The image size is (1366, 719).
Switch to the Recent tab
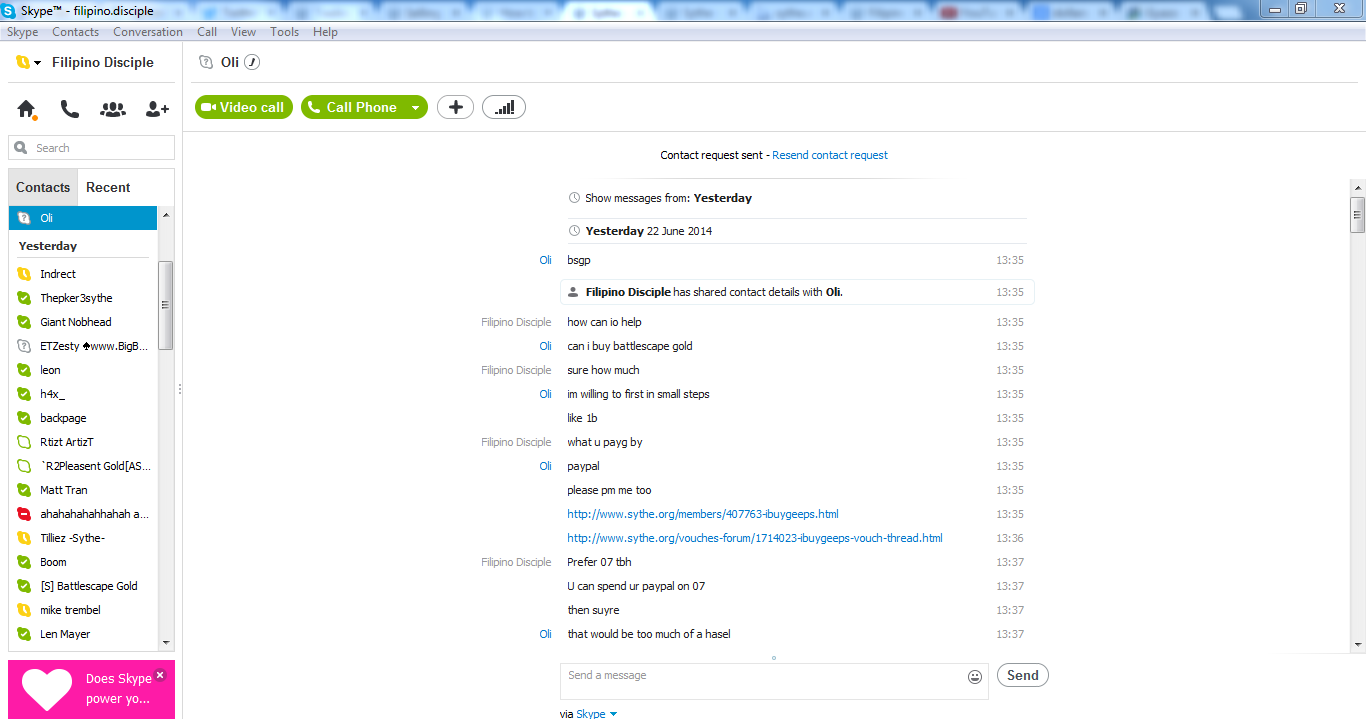(x=108, y=187)
